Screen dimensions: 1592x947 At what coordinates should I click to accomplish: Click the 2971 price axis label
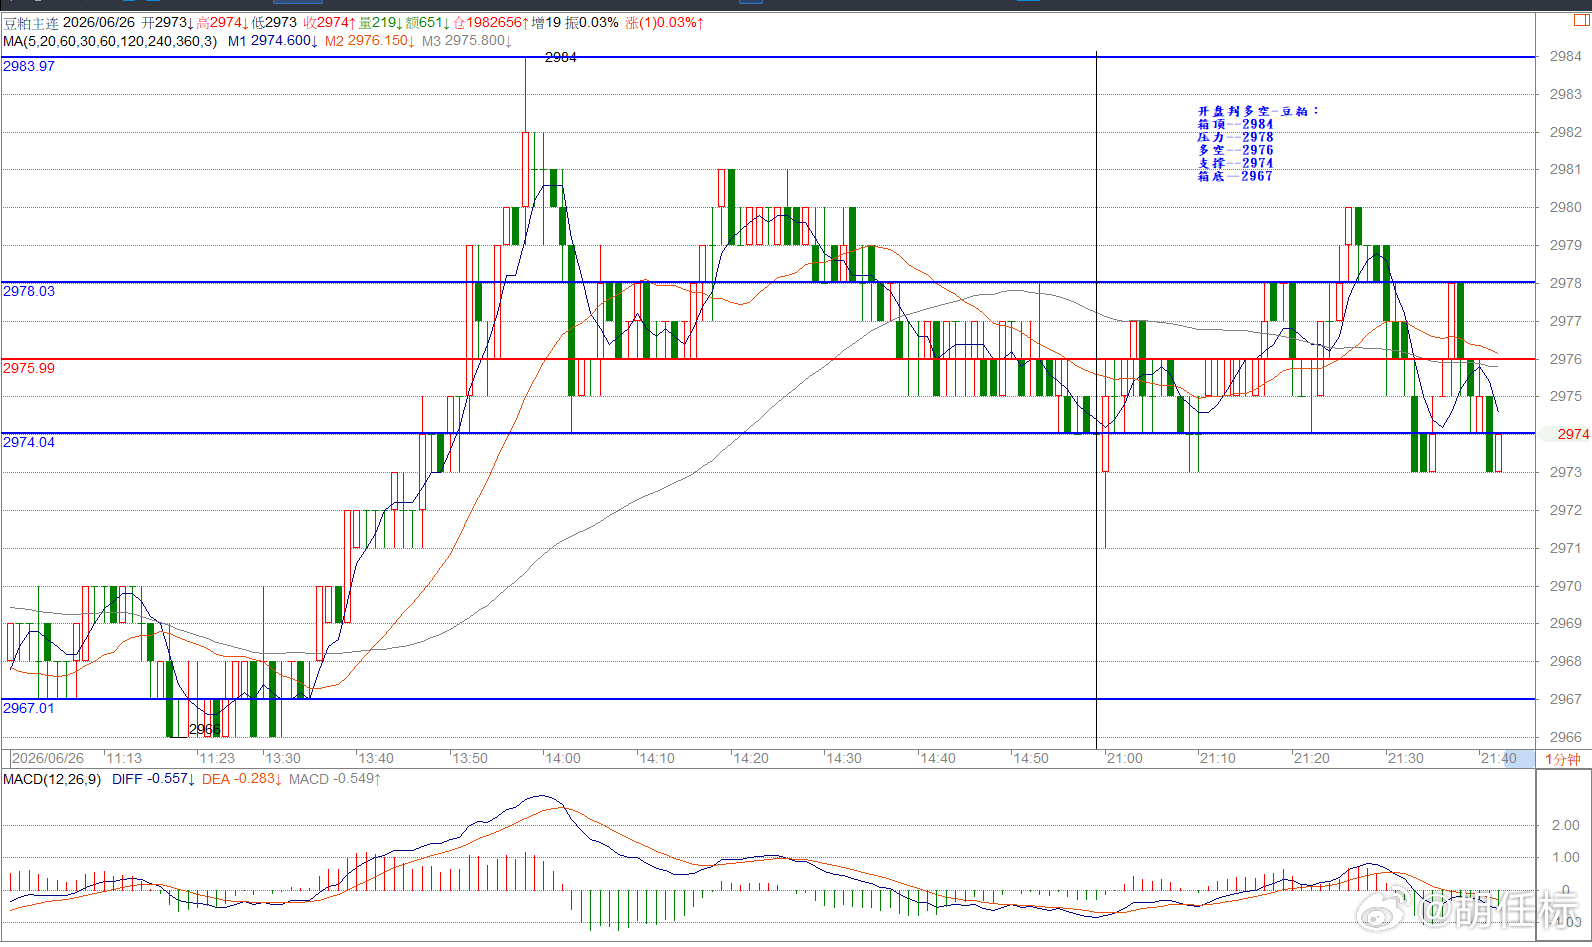1566,548
